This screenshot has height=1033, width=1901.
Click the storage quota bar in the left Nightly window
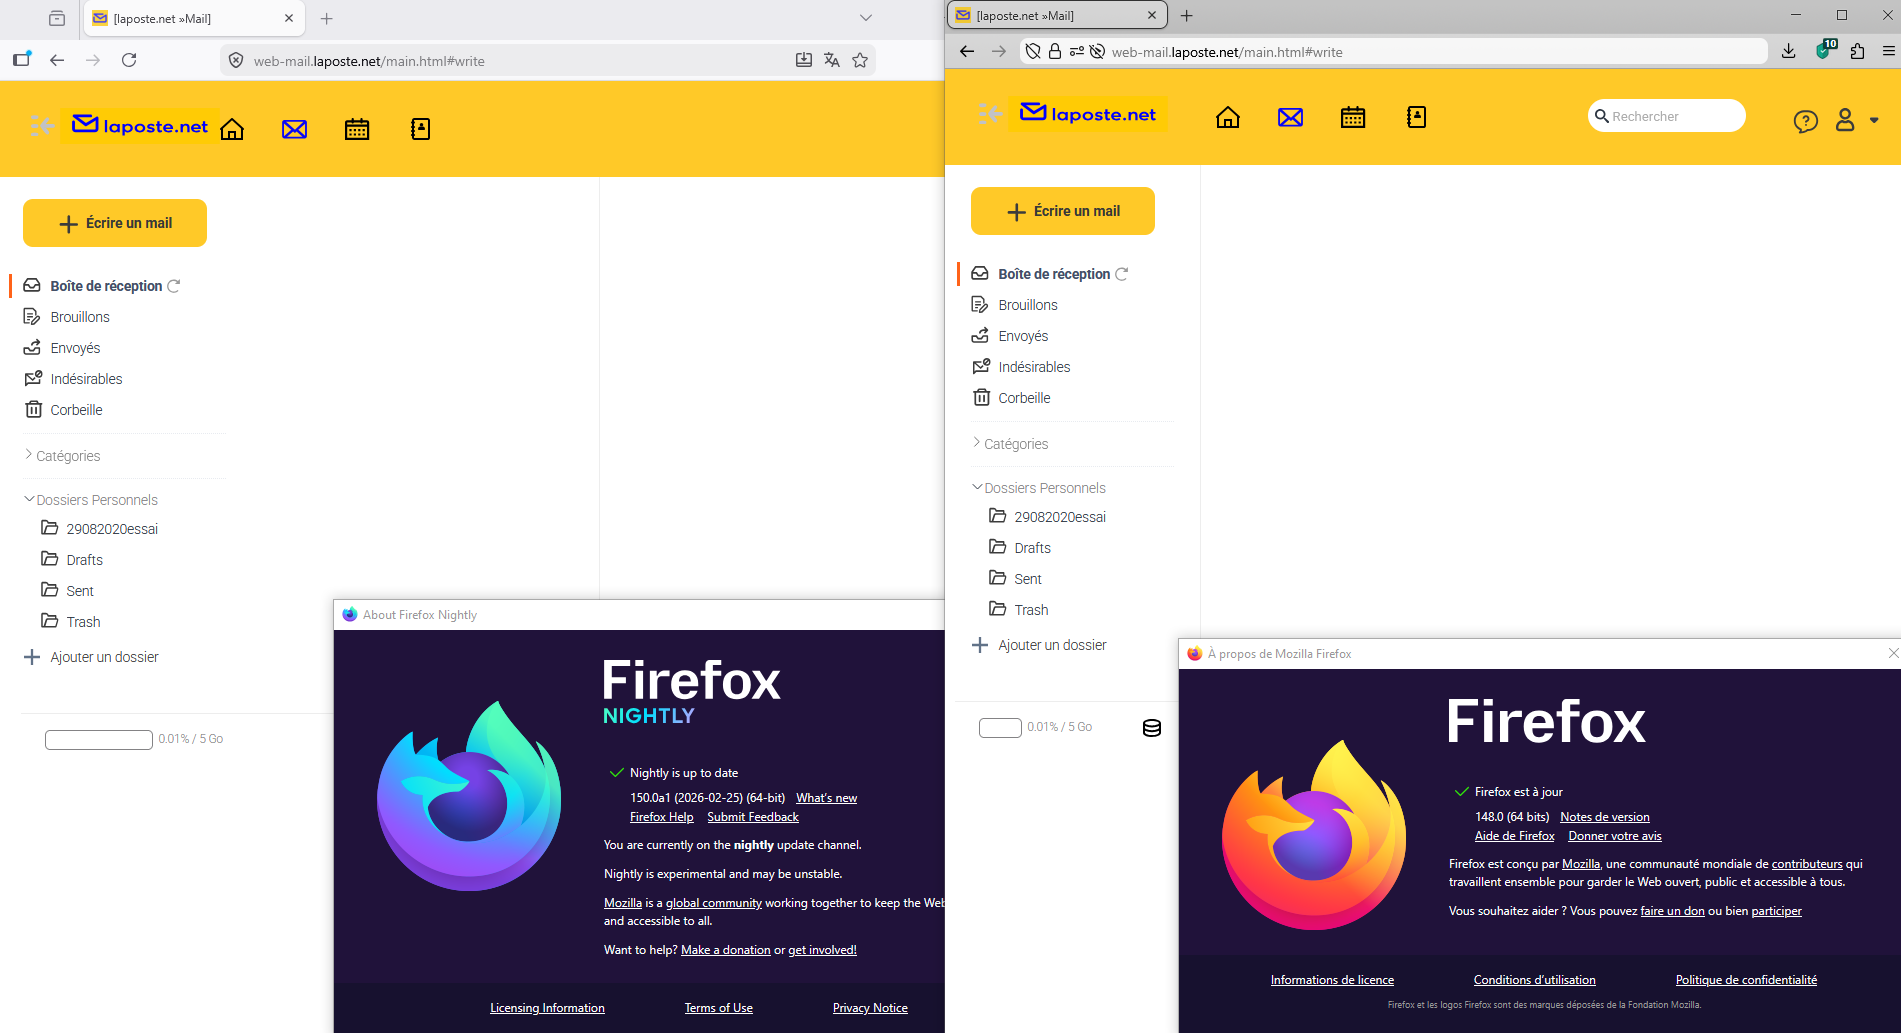(99, 739)
